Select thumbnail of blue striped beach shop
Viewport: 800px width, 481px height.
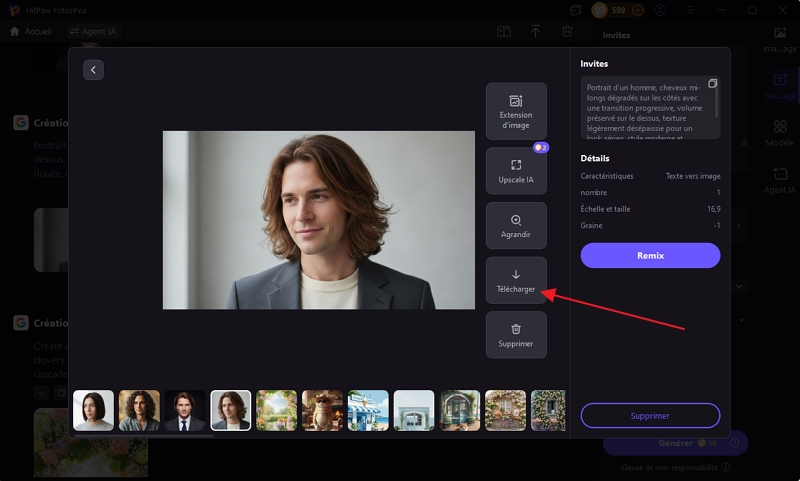[x=368, y=410]
